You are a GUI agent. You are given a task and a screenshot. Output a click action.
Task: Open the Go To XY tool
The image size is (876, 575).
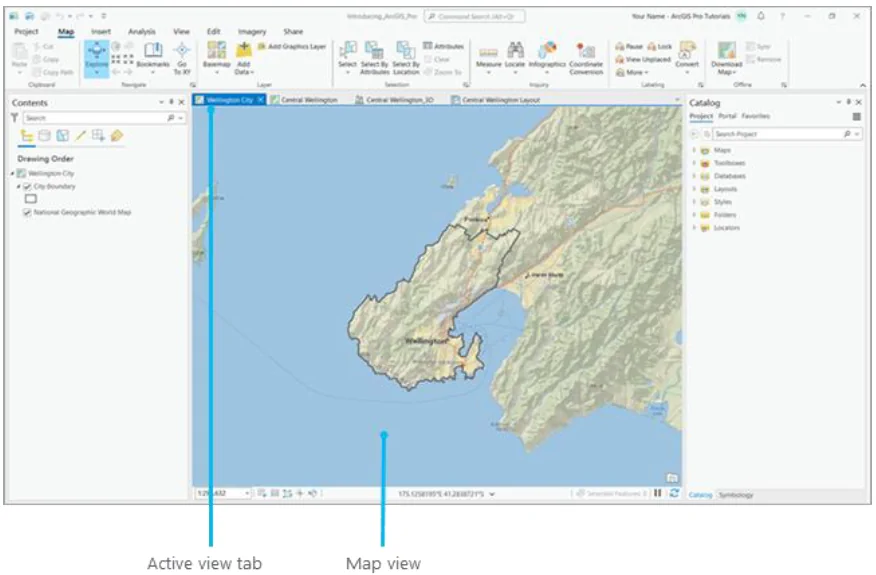(182, 58)
